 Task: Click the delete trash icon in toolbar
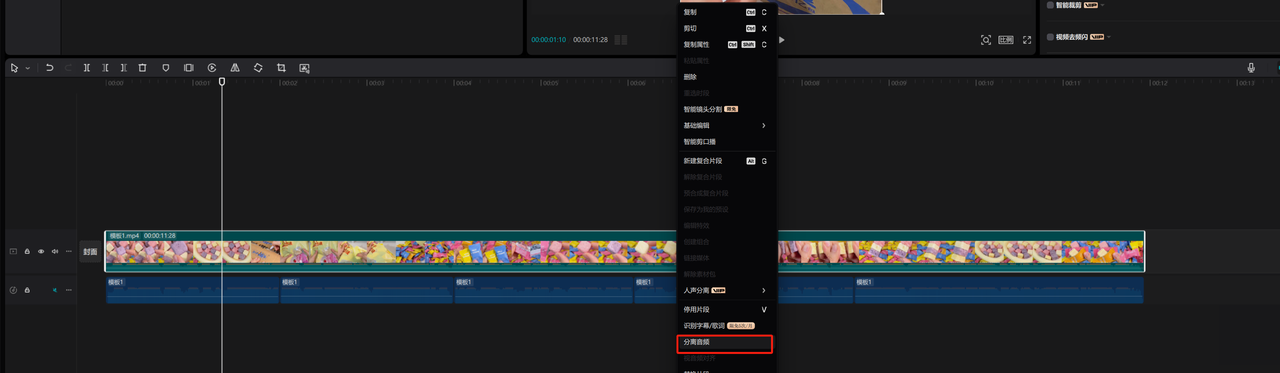point(142,68)
